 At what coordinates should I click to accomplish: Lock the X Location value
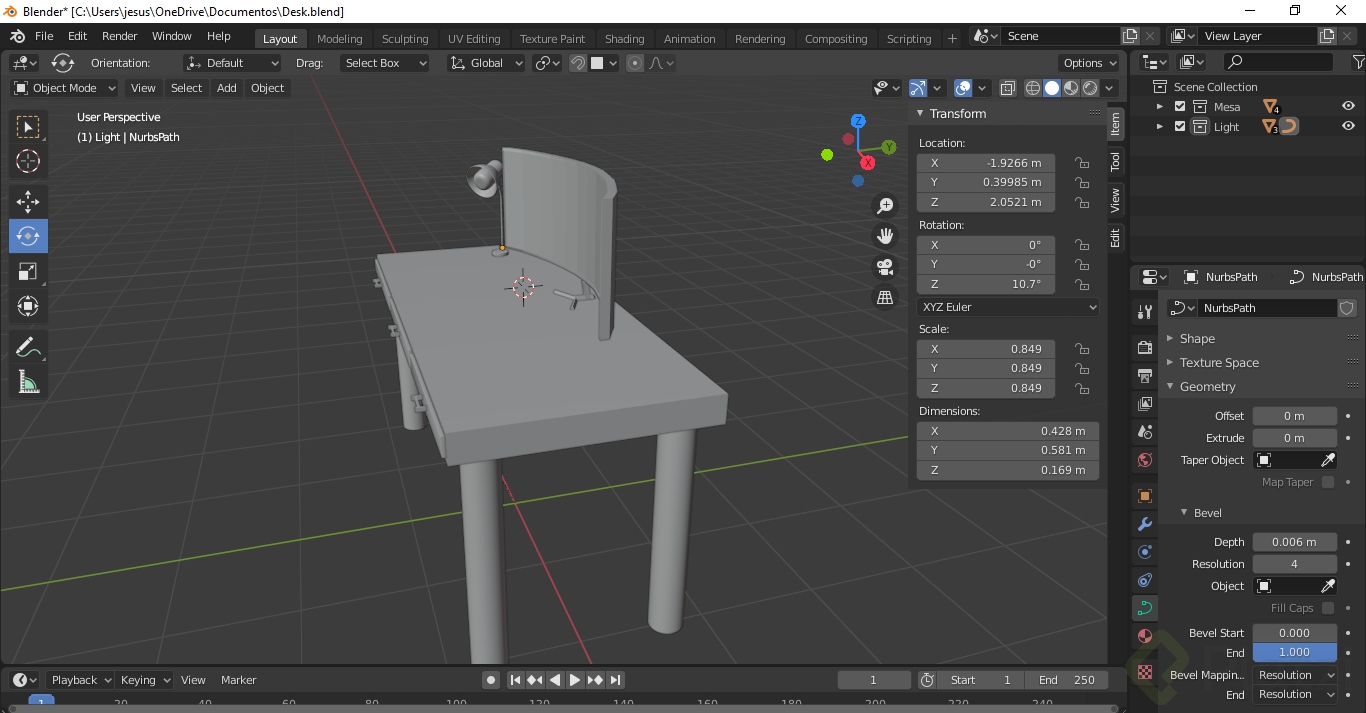pos(1081,163)
